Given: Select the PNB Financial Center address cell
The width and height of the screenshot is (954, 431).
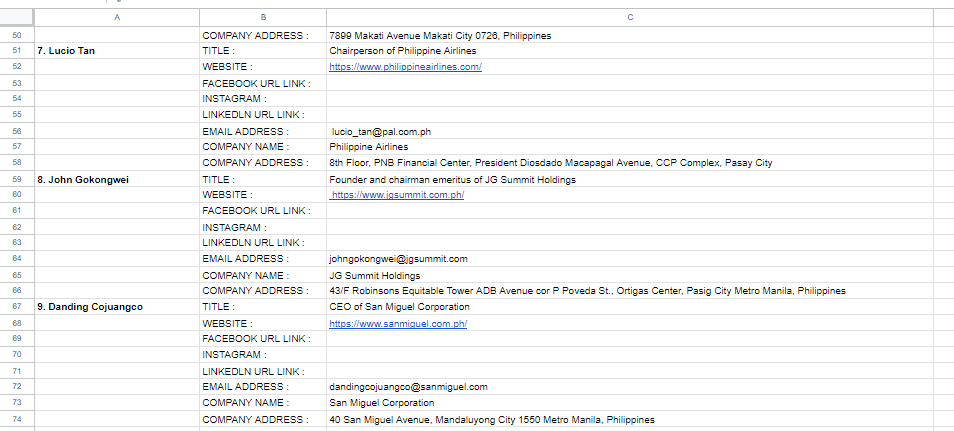Looking at the screenshot, I should [630, 163].
